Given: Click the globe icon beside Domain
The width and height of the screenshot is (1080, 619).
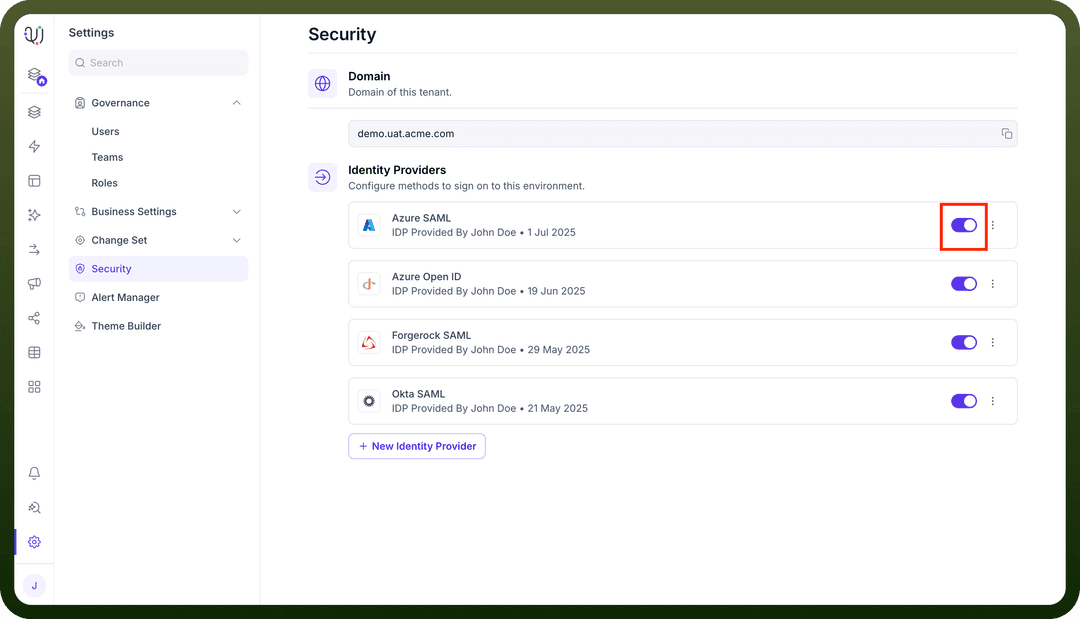Looking at the screenshot, I should (x=322, y=83).
